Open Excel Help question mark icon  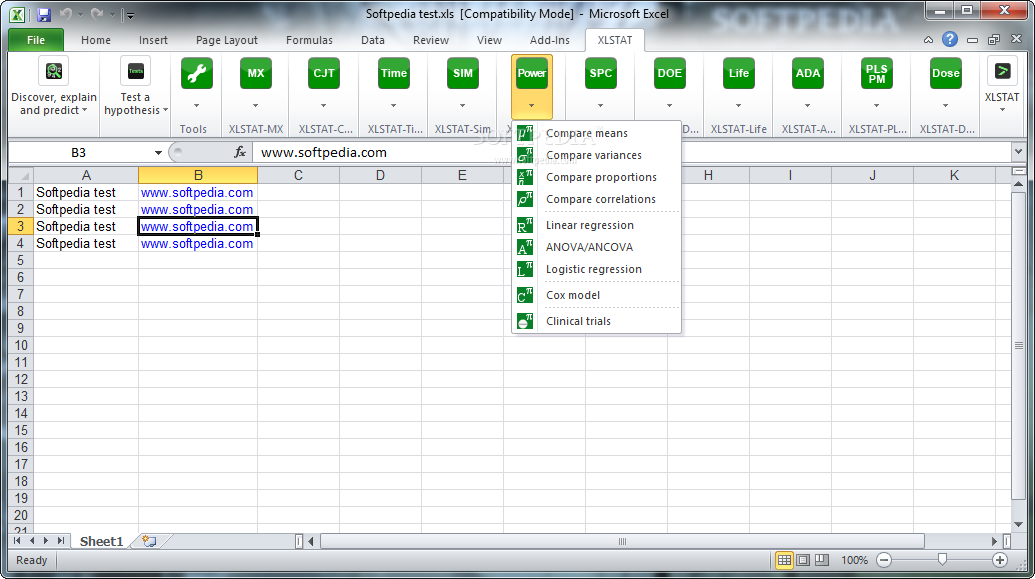(950, 40)
